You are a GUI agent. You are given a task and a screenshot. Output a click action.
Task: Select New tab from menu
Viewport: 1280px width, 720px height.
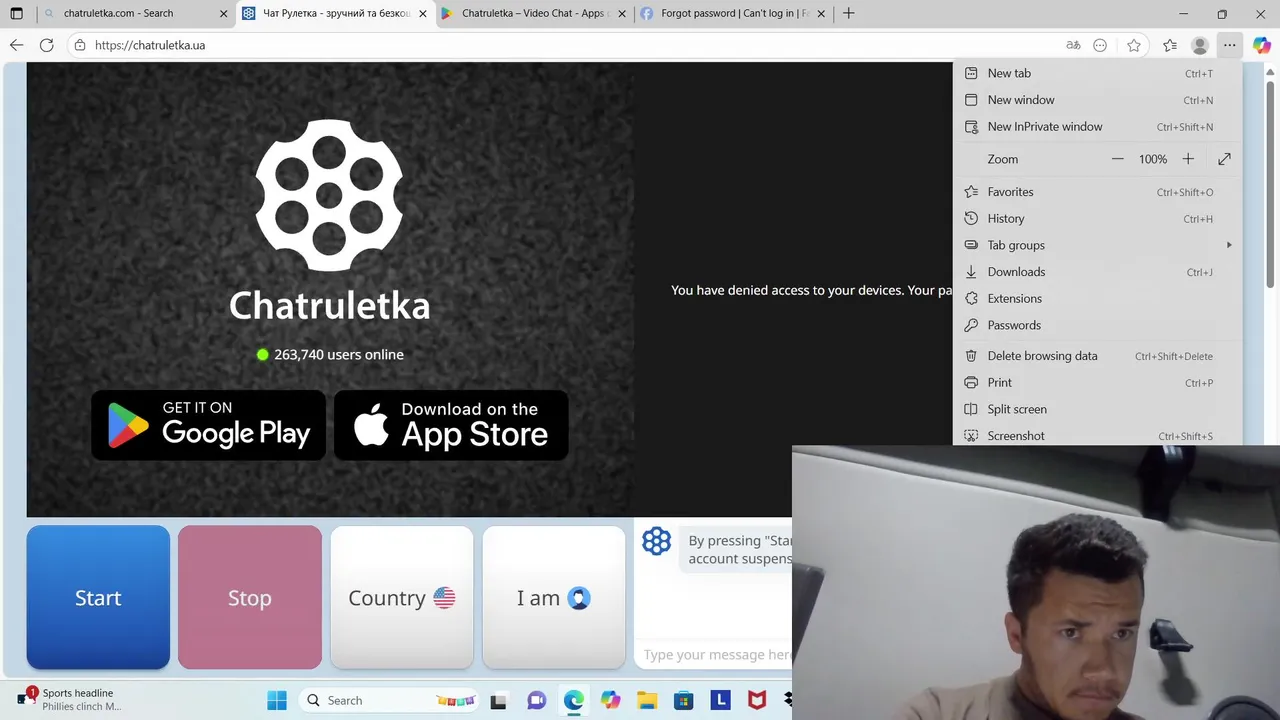(1097, 73)
